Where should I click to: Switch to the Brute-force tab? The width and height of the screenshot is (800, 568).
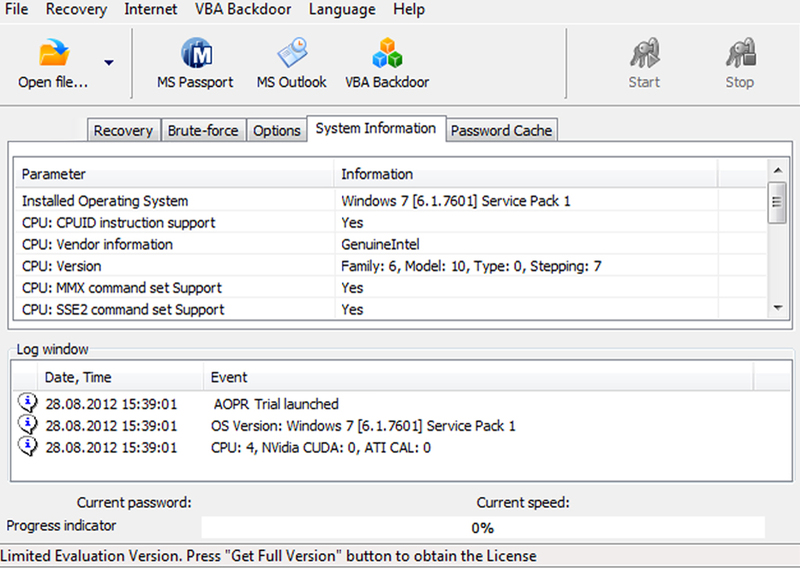(203, 131)
